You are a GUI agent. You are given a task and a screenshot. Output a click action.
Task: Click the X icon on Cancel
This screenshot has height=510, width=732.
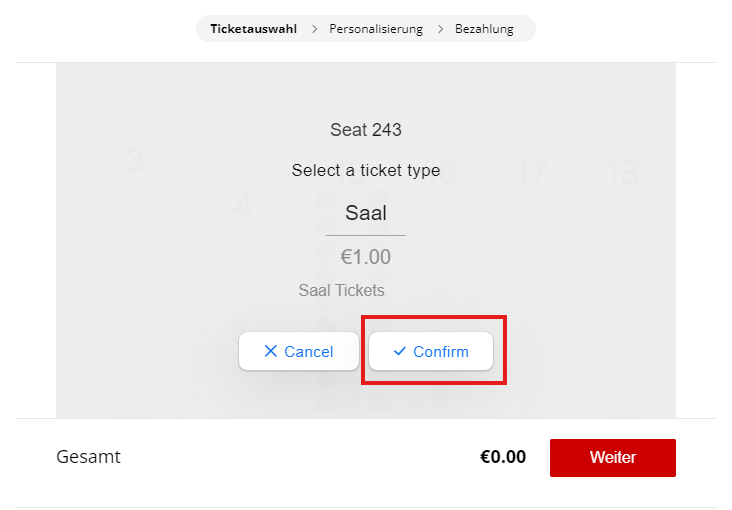(x=270, y=351)
